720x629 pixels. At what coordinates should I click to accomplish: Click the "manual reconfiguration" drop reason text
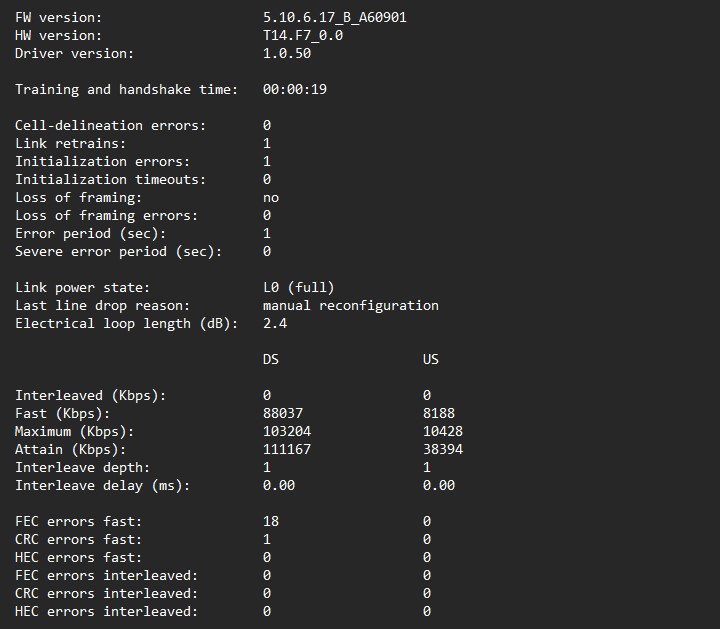tap(351, 306)
